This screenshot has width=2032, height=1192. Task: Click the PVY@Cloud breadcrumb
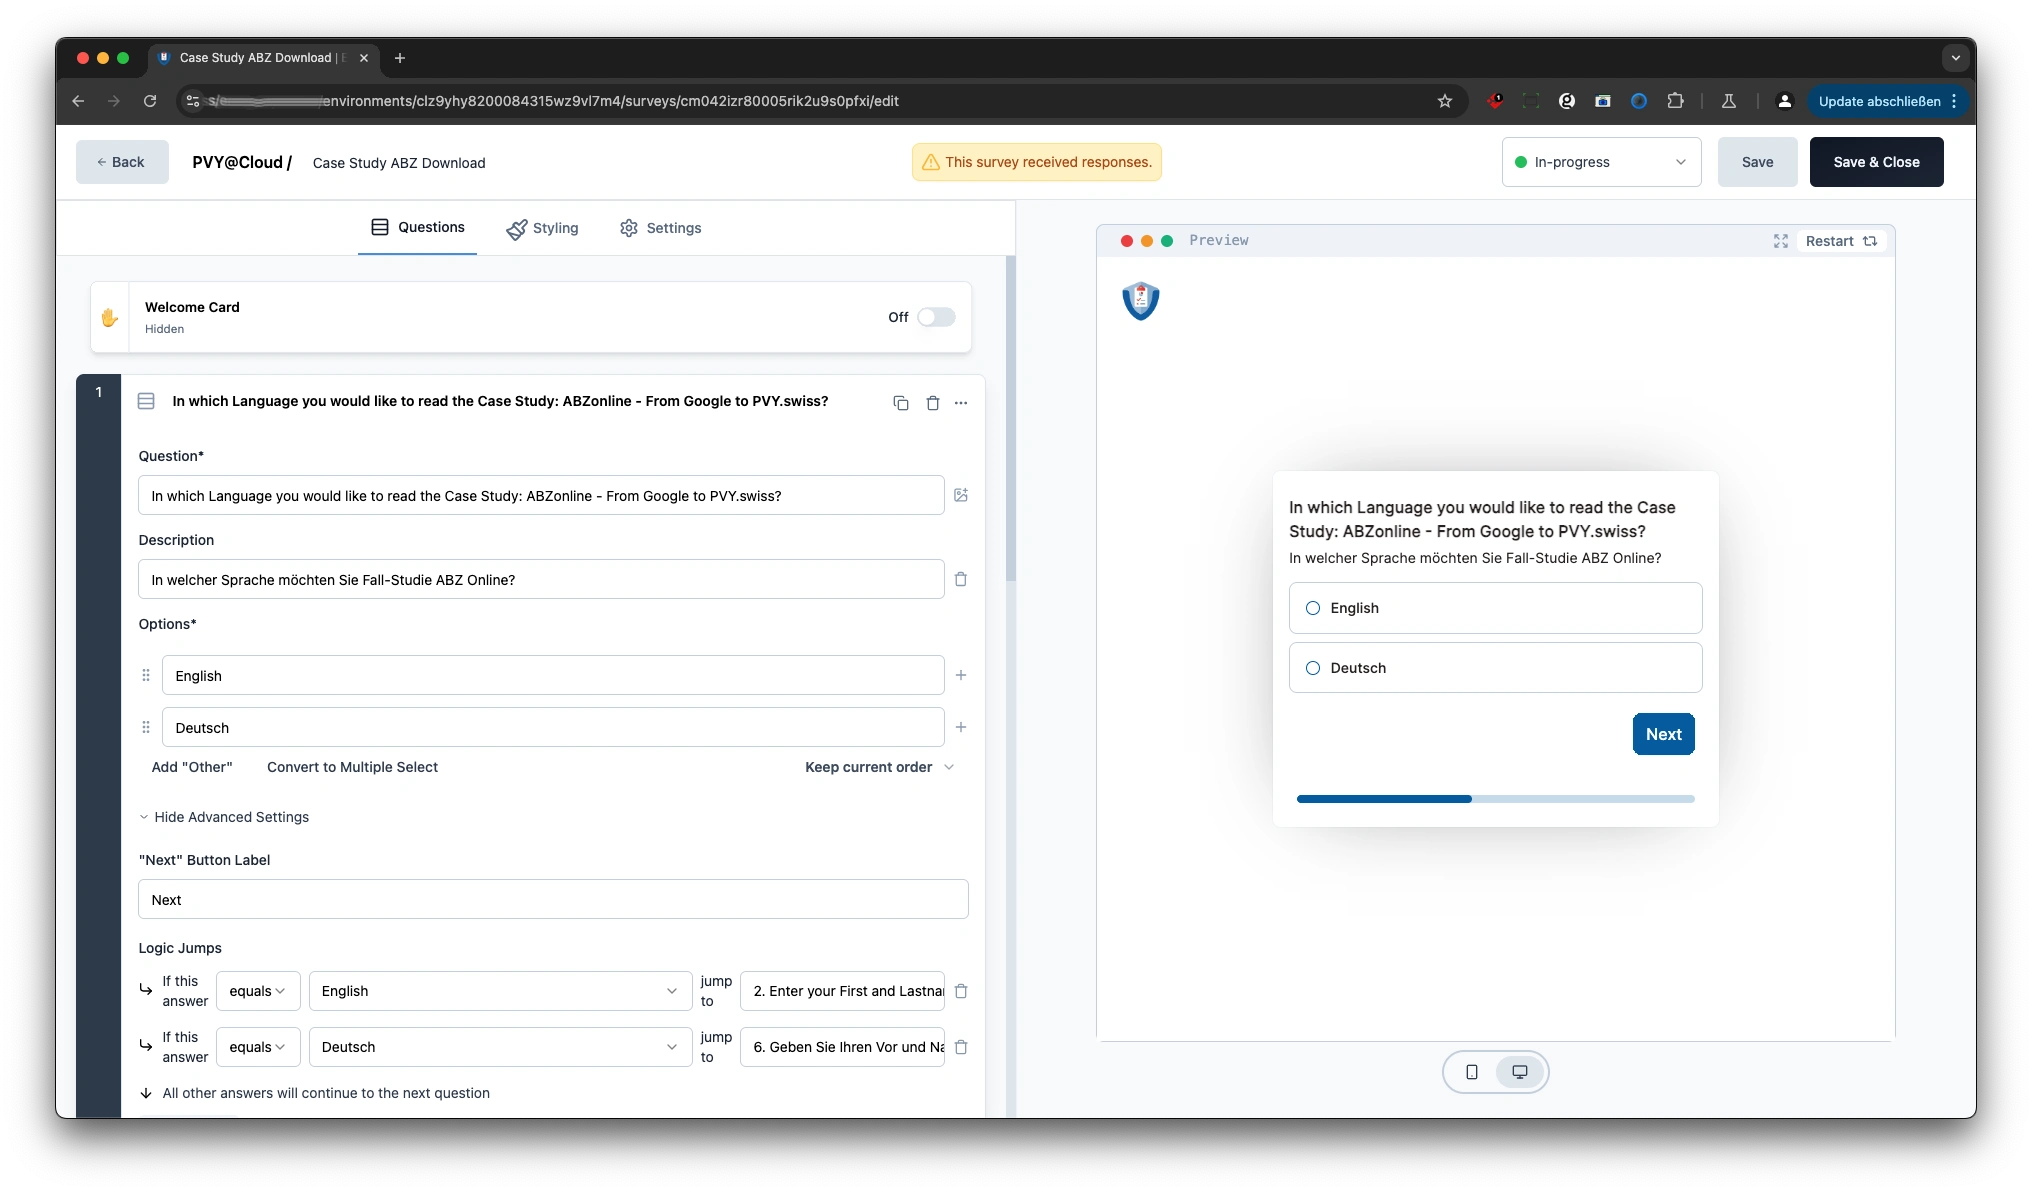click(x=242, y=162)
